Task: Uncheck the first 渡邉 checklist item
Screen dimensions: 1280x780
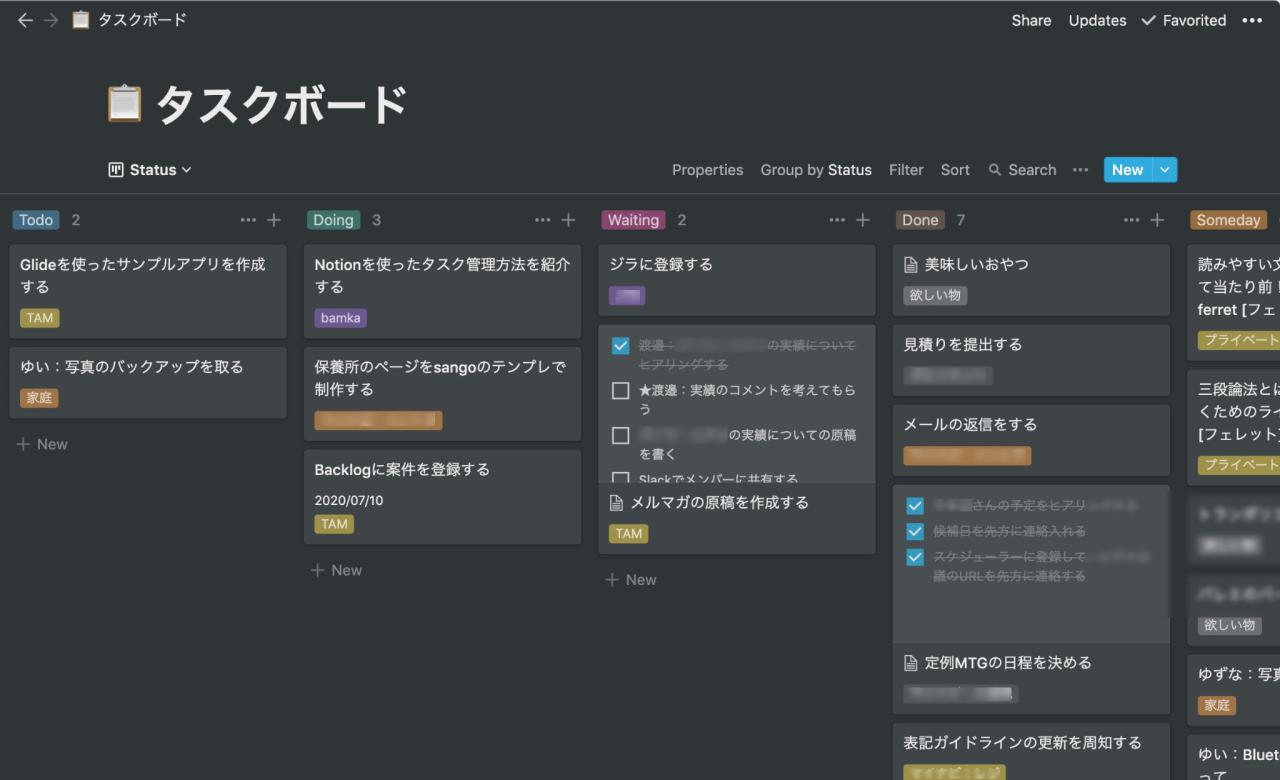Action: [x=620, y=346]
